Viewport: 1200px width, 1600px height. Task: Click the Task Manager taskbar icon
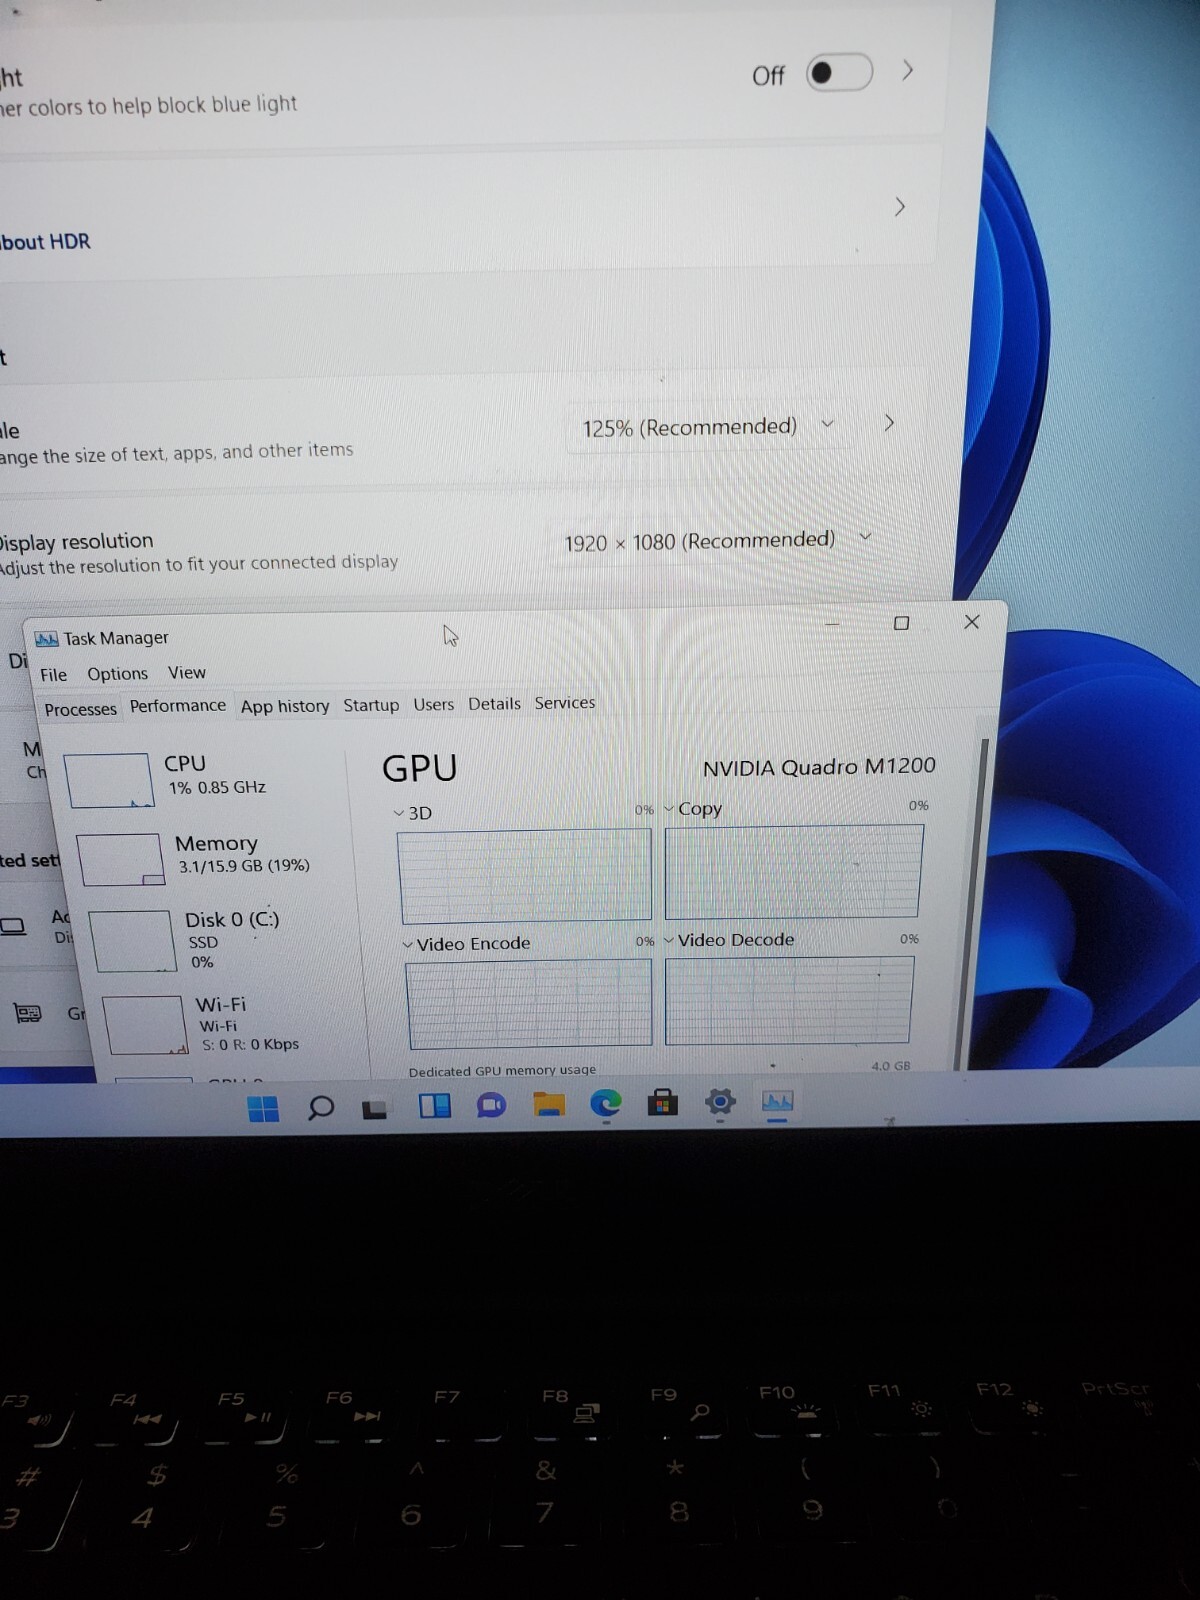(777, 1101)
